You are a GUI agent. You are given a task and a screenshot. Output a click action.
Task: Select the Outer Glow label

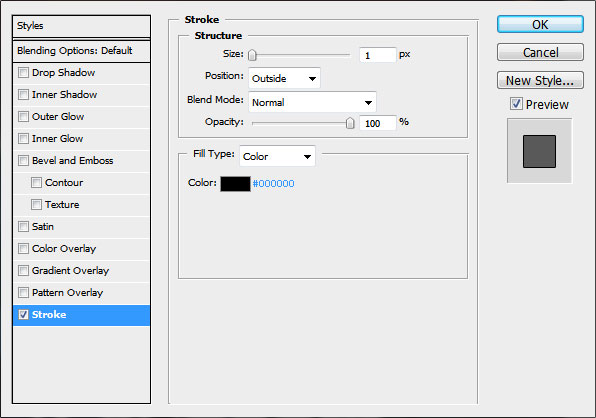coord(58,117)
